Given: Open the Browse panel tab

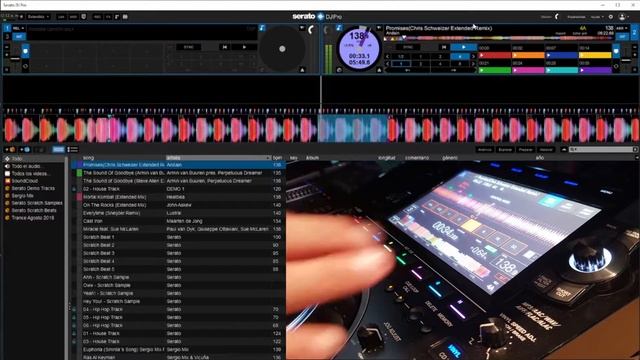Looking at the screenshot, I should tap(505, 150).
